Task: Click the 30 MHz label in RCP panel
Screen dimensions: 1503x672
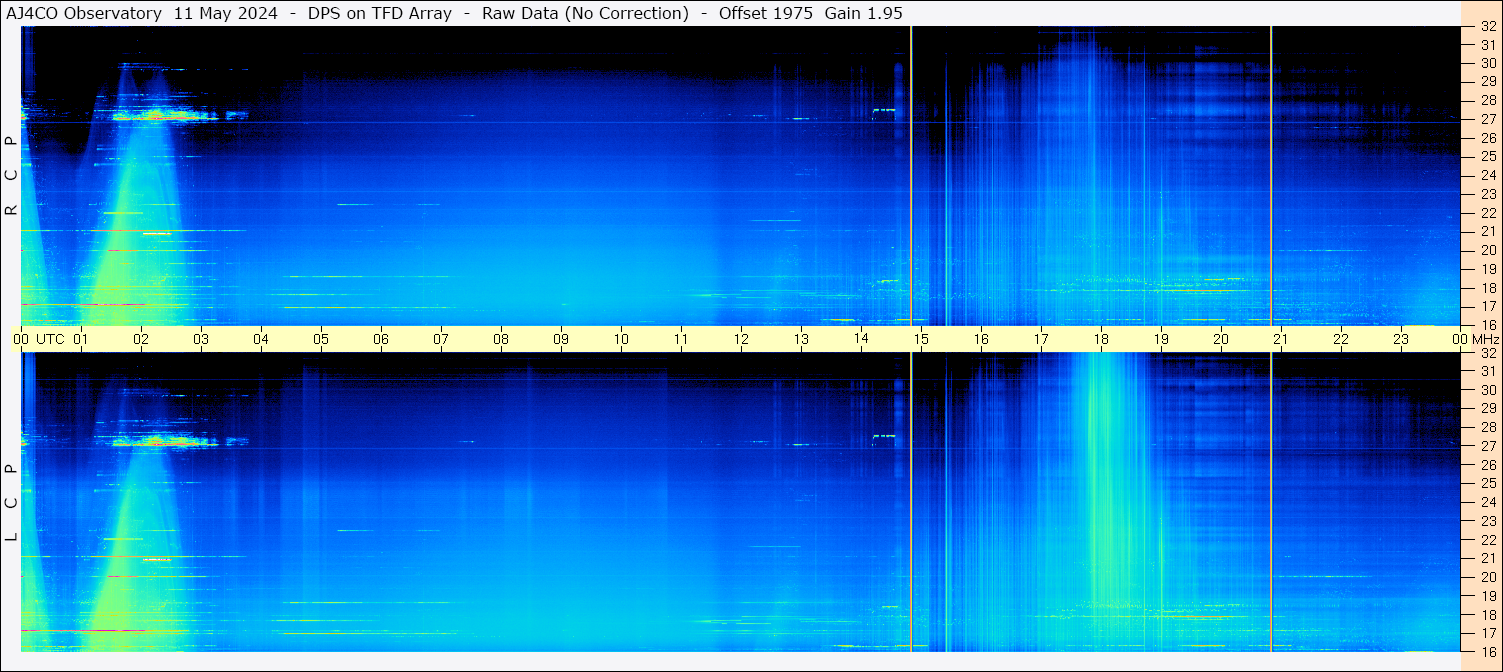Action: [1487, 63]
